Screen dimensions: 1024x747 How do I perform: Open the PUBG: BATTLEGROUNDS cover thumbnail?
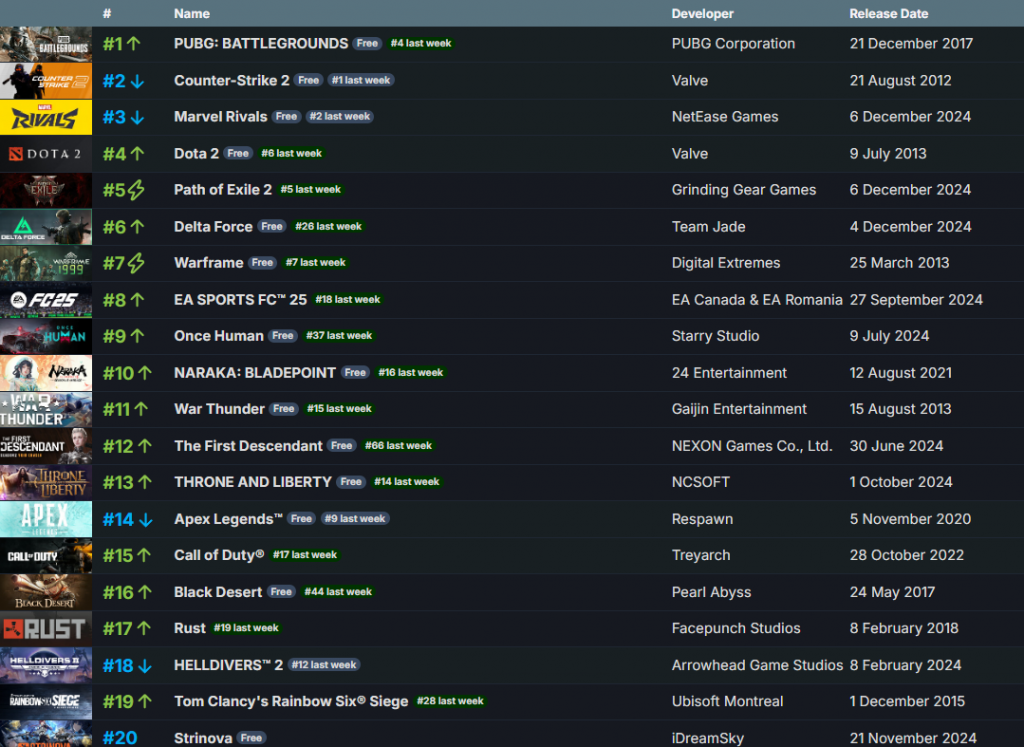46,44
